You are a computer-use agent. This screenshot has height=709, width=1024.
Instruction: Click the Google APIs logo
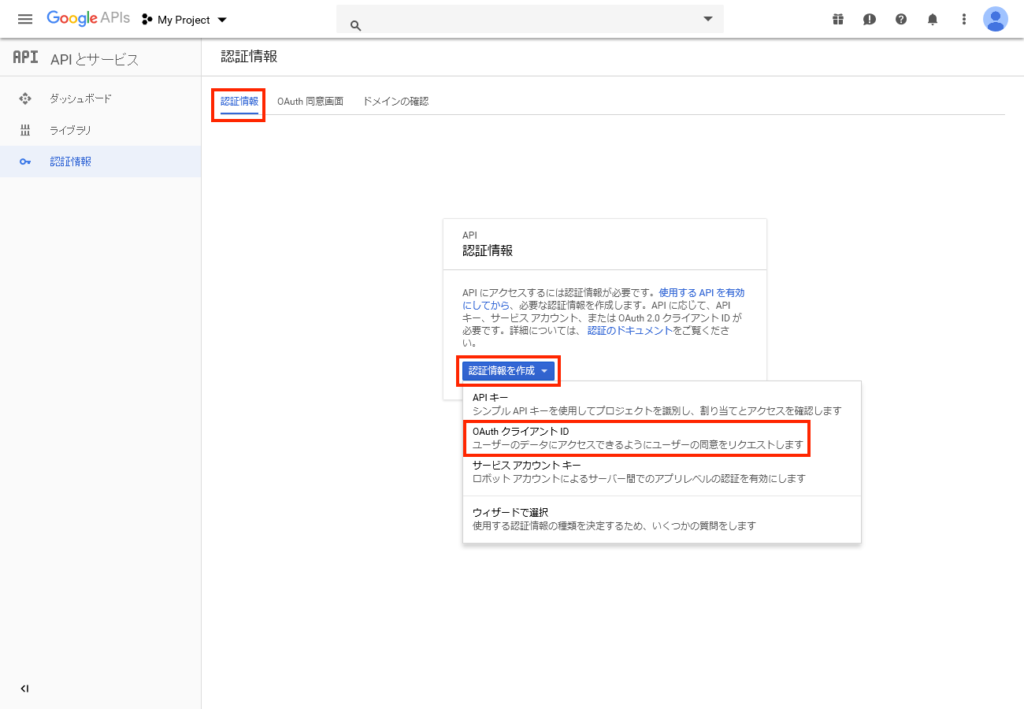click(88, 19)
